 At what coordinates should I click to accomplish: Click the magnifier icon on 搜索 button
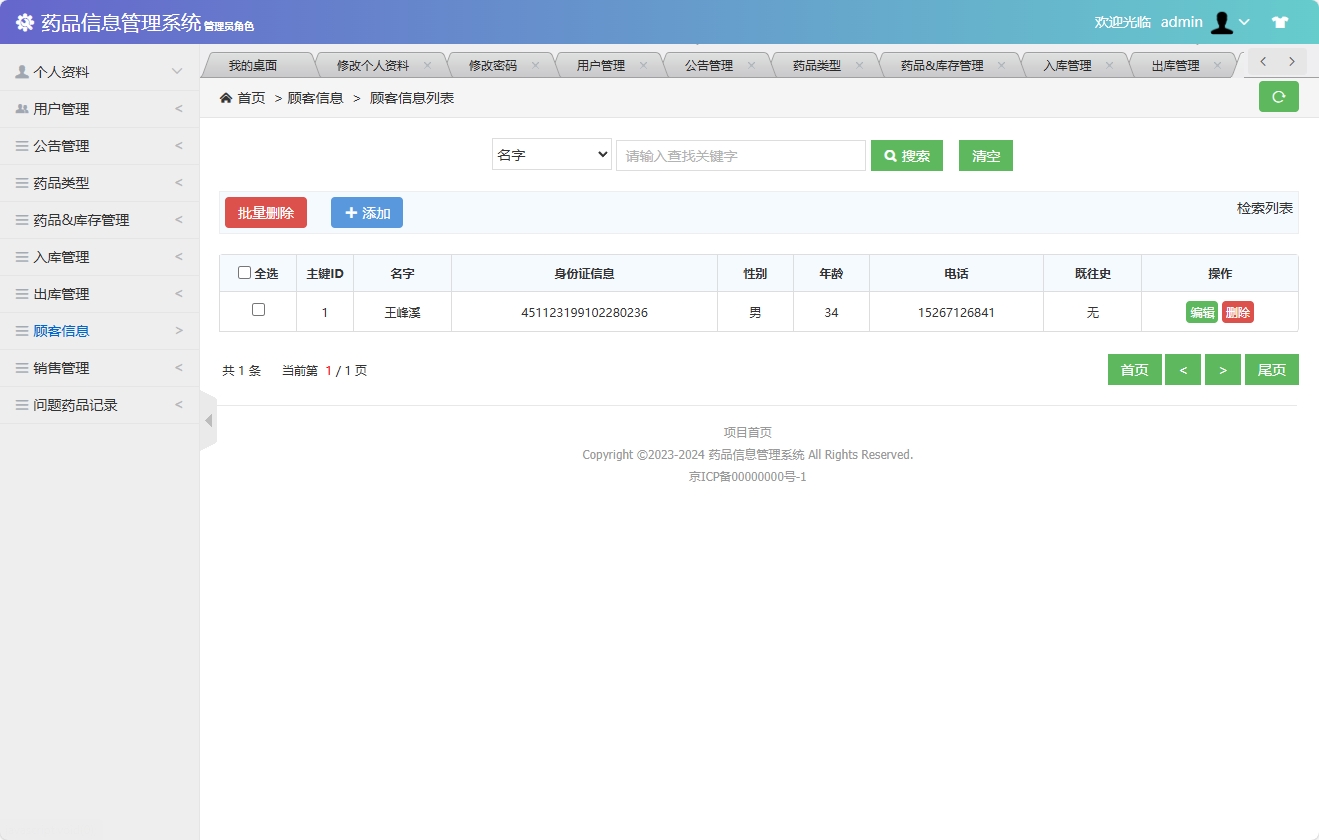click(x=889, y=155)
